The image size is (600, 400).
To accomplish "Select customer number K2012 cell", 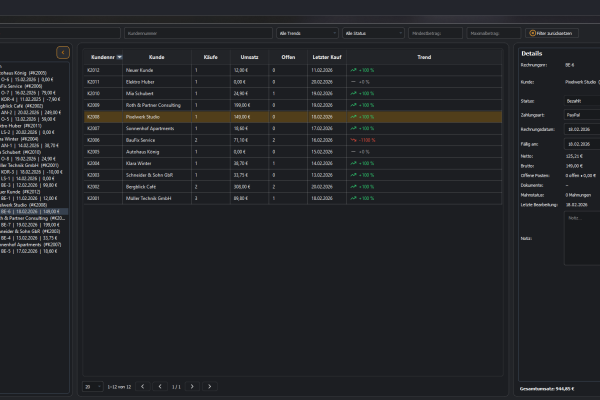I will (103, 70).
